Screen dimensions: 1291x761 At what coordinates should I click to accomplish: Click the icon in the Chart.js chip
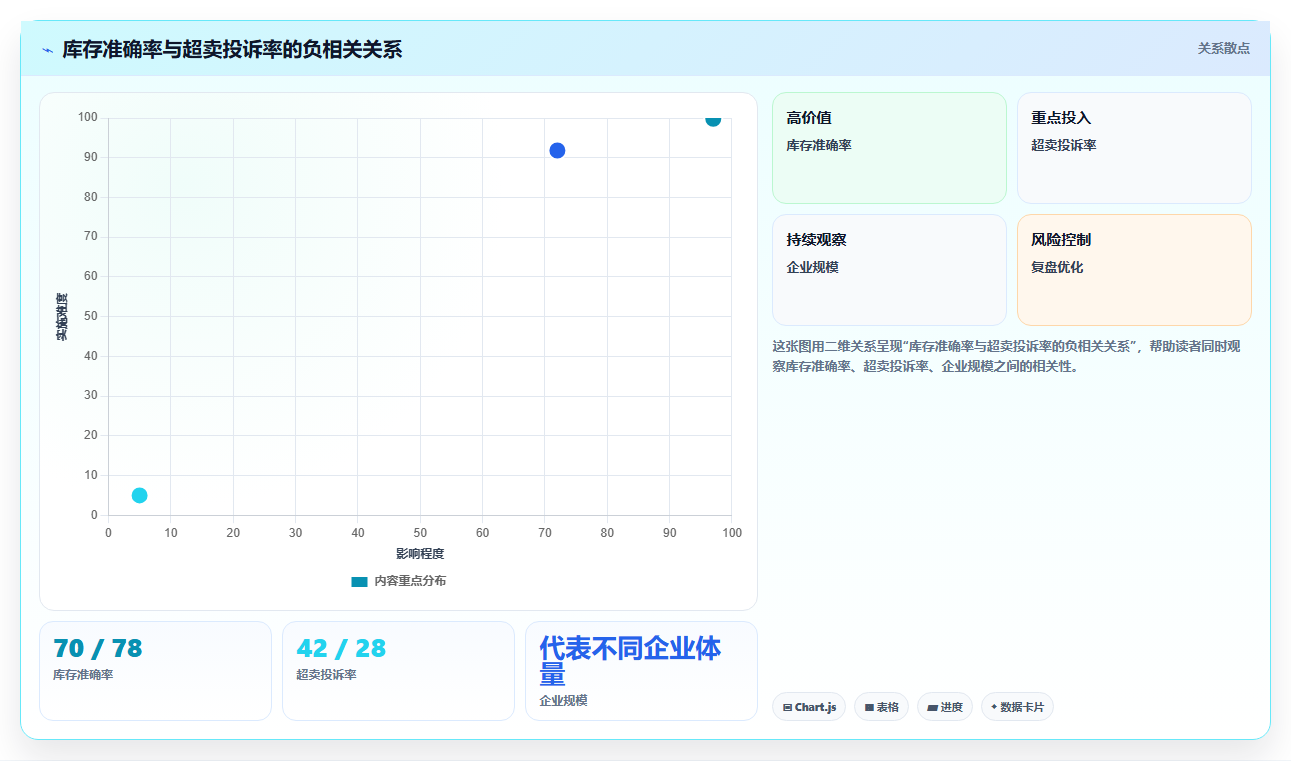788,707
